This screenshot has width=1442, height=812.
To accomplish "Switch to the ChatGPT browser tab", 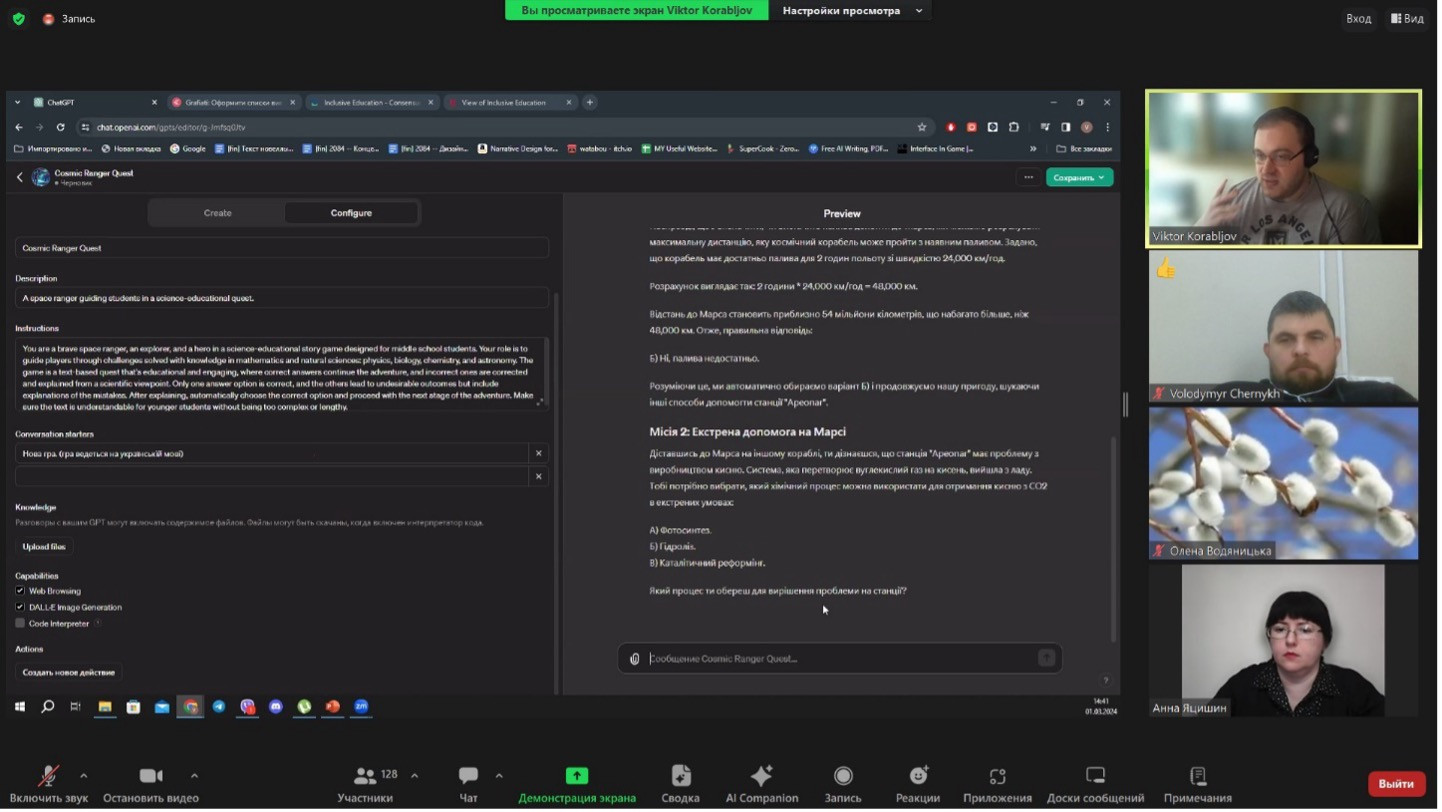I will pos(95,102).
